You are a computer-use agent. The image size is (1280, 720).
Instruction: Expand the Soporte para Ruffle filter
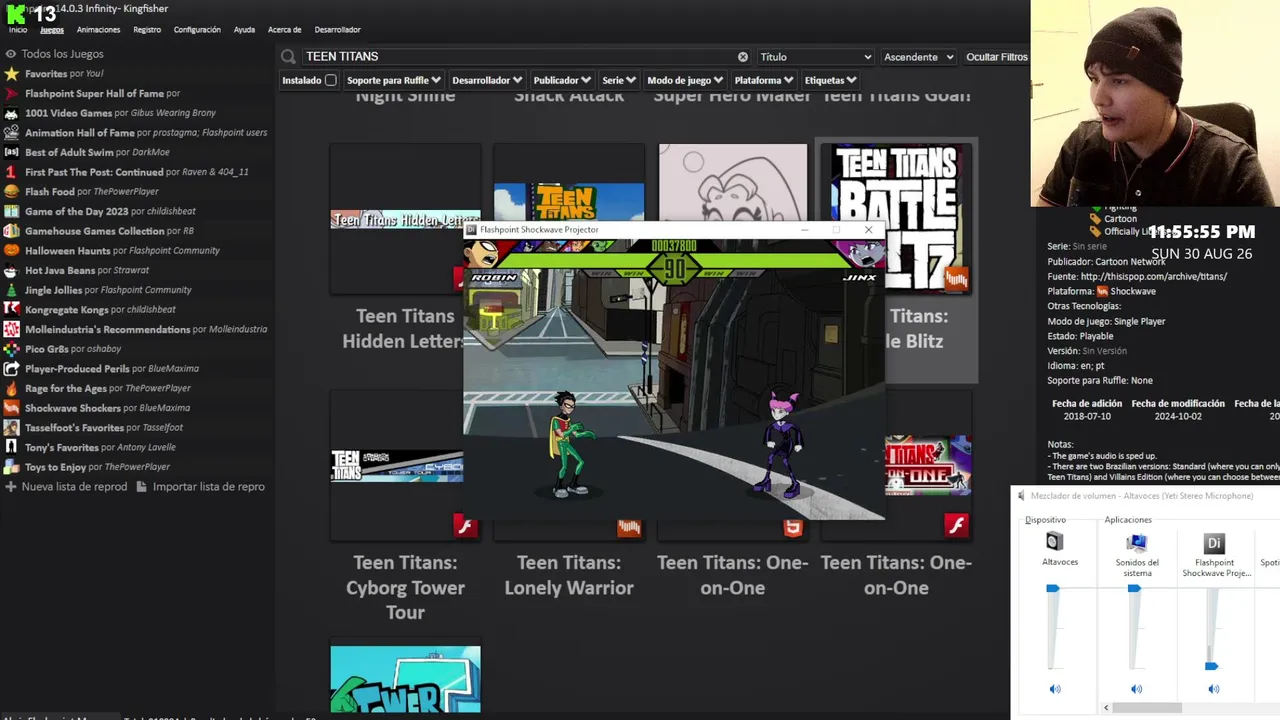click(393, 80)
